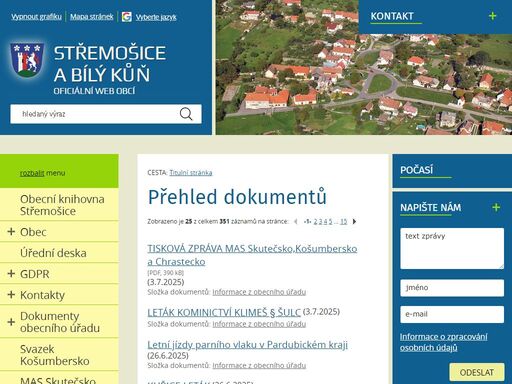Click the municipality coat of arms logo
The image size is (512, 384).
click(x=27, y=60)
